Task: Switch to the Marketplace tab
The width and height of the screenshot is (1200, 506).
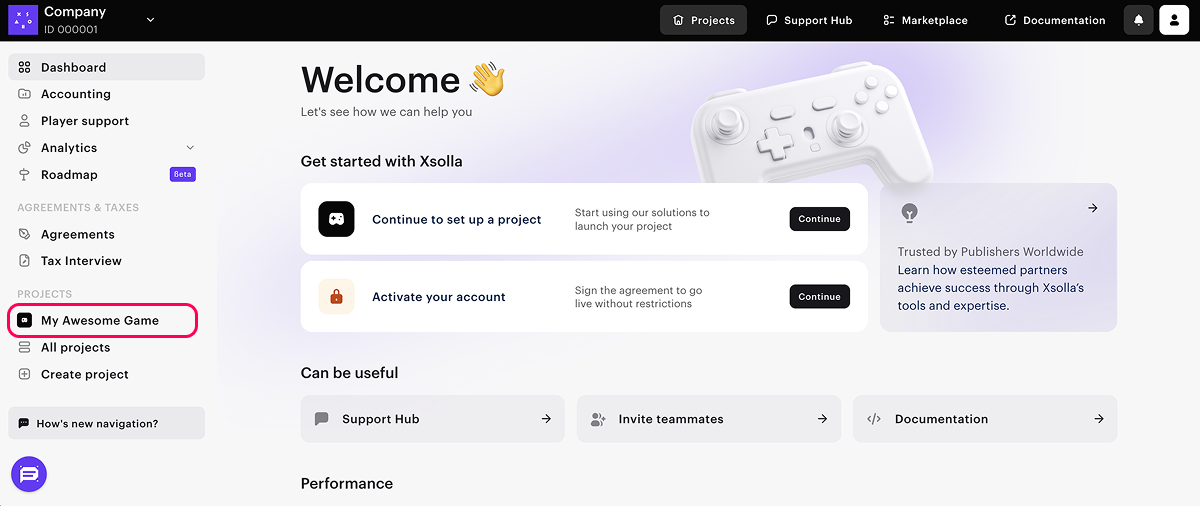Action: click(925, 20)
